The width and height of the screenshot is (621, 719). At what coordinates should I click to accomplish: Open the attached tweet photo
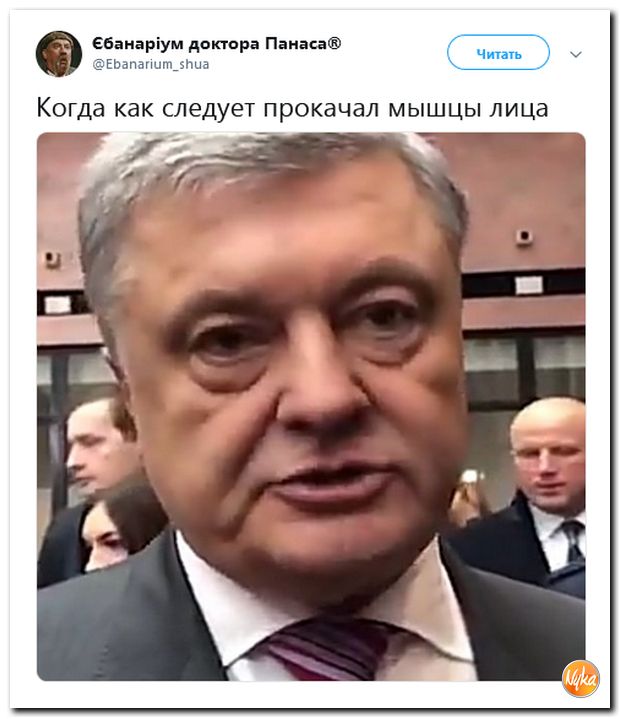[311, 407]
